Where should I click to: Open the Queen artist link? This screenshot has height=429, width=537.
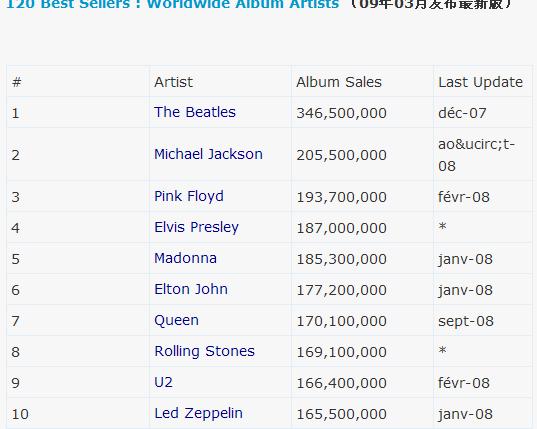(176, 320)
